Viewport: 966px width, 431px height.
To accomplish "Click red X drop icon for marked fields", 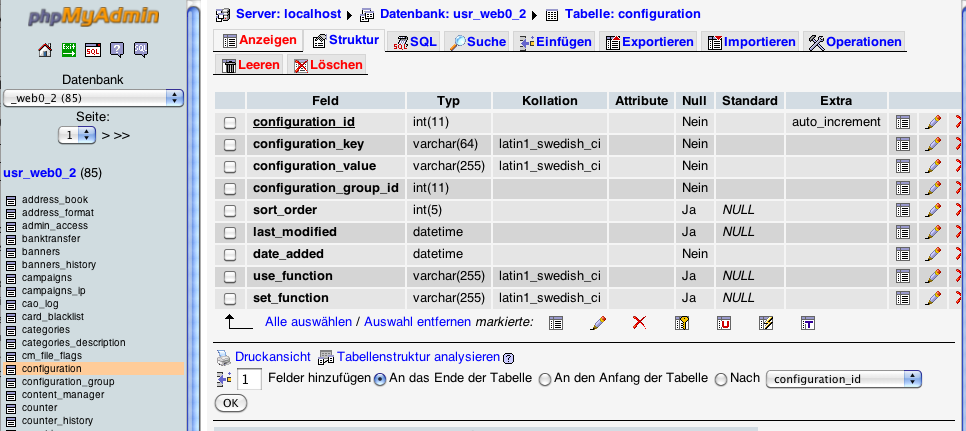I will pos(640,322).
